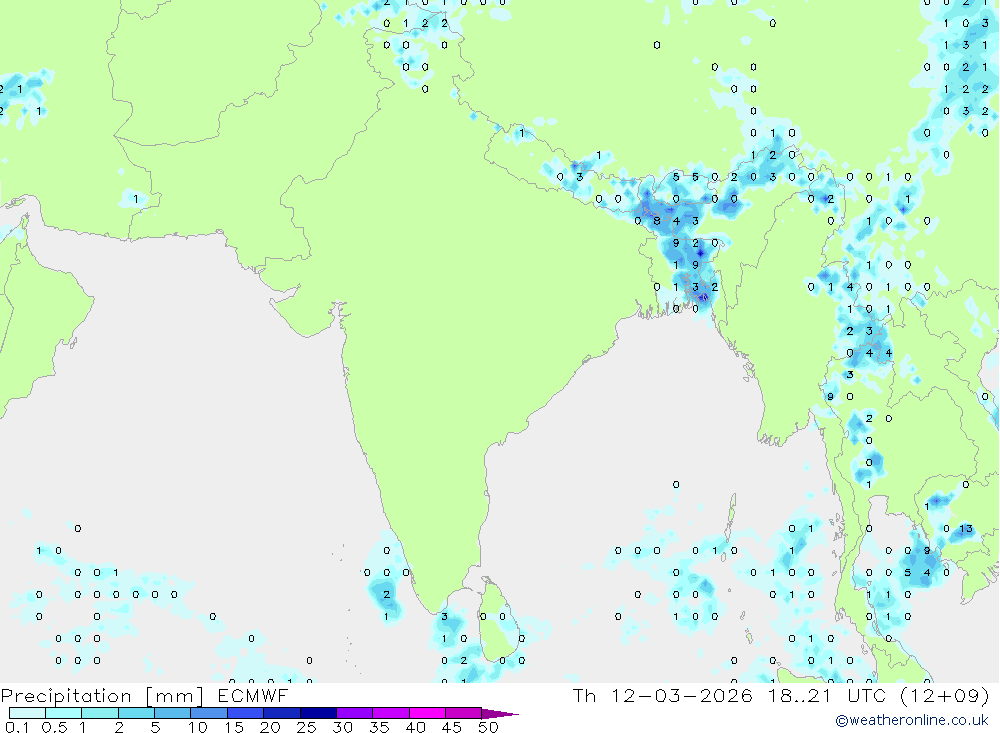Viewport: 1000px width, 733px height.
Task: Click the 45–50 mm legend color box
Action: pos(464,713)
